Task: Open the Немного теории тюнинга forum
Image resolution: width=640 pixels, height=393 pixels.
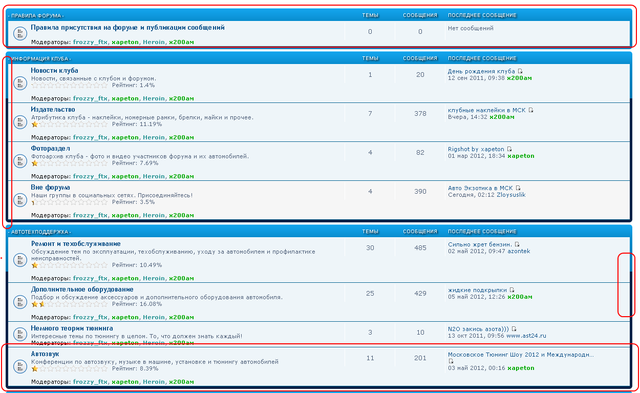Action: tap(72, 328)
